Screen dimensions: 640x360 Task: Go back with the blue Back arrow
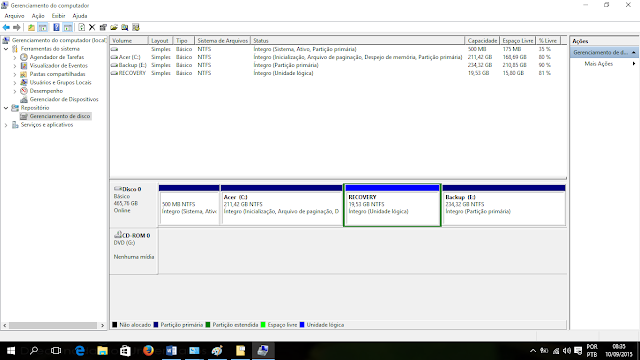click(6, 27)
